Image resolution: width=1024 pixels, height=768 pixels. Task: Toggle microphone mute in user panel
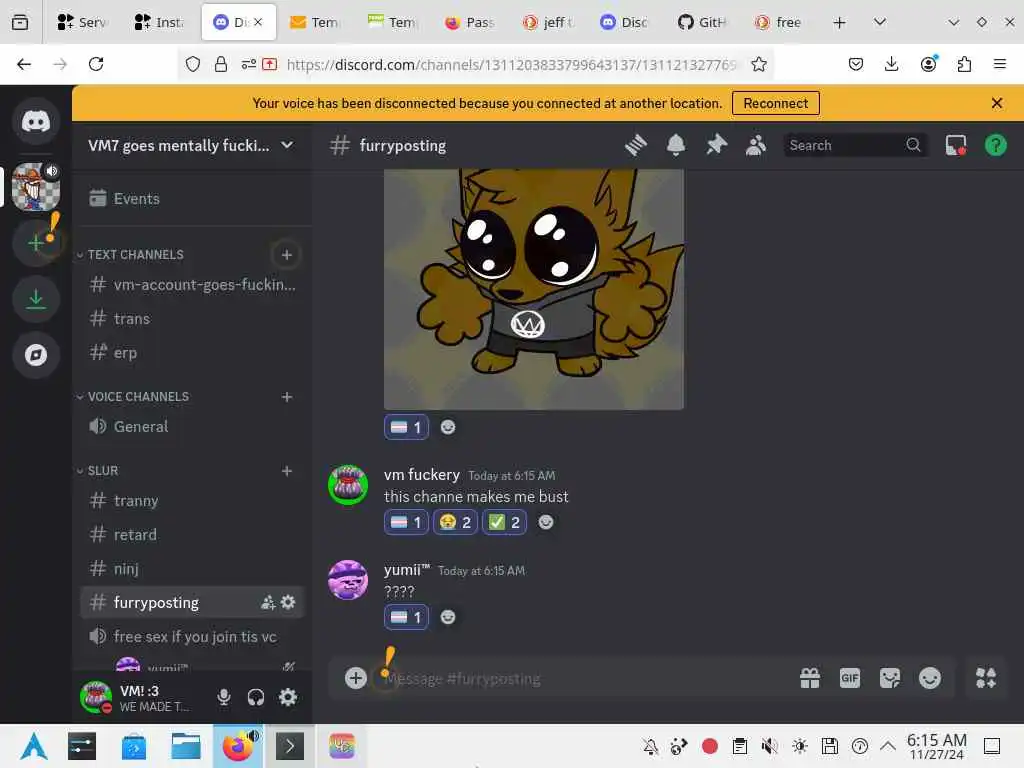tap(224, 697)
